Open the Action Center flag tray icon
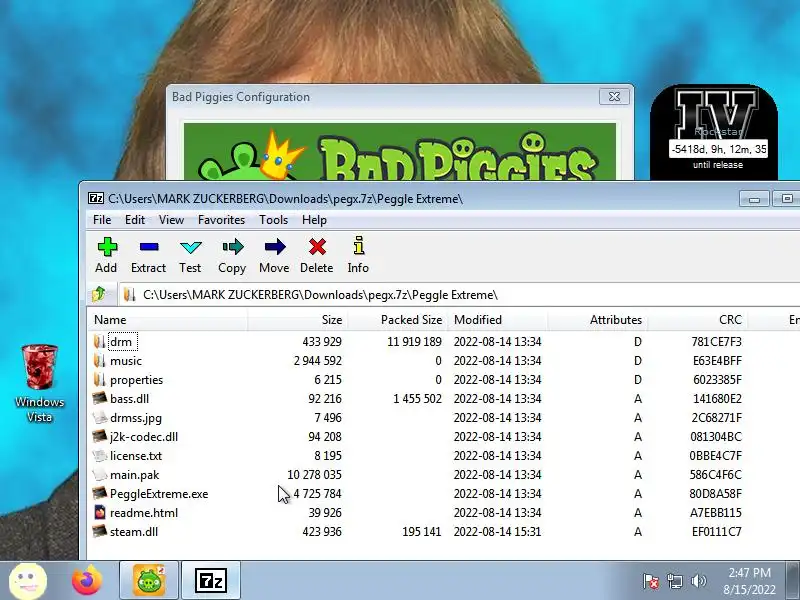This screenshot has height=600, width=800. coord(651,581)
